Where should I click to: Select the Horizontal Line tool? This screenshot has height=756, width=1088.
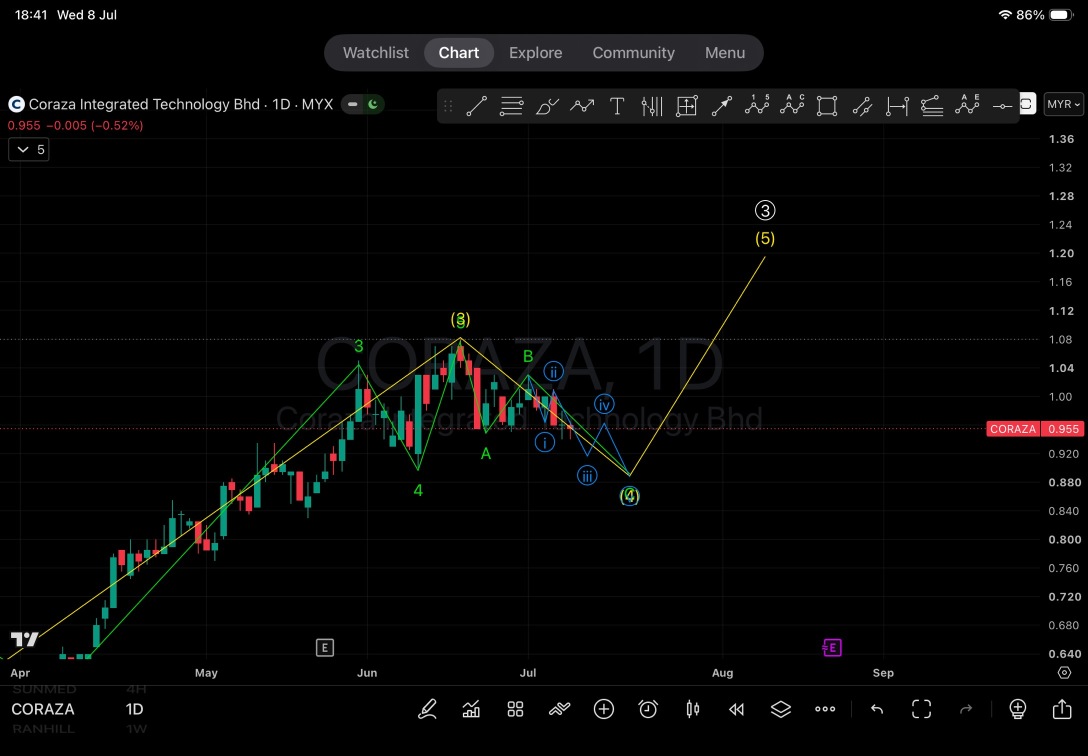click(1002, 106)
